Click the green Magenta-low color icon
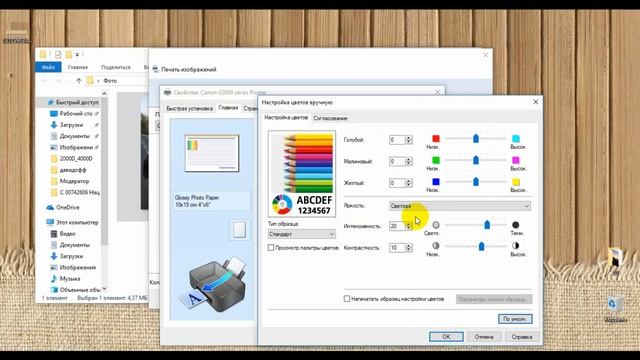Viewport: 640px width, 360px height. [x=436, y=160]
